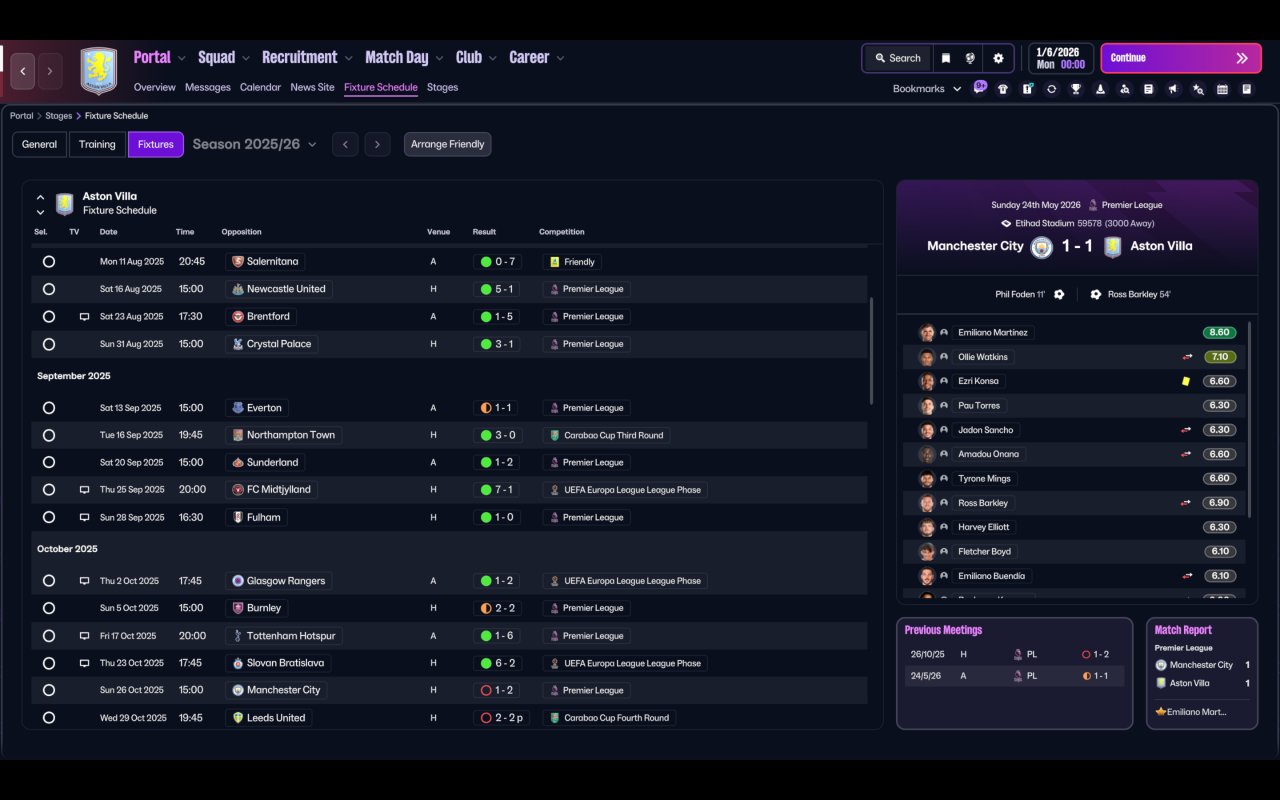The height and width of the screenshot is (800, 1280).
Task: Select the 26/10/25 previous meeting row
Action: coord(1014,654)
